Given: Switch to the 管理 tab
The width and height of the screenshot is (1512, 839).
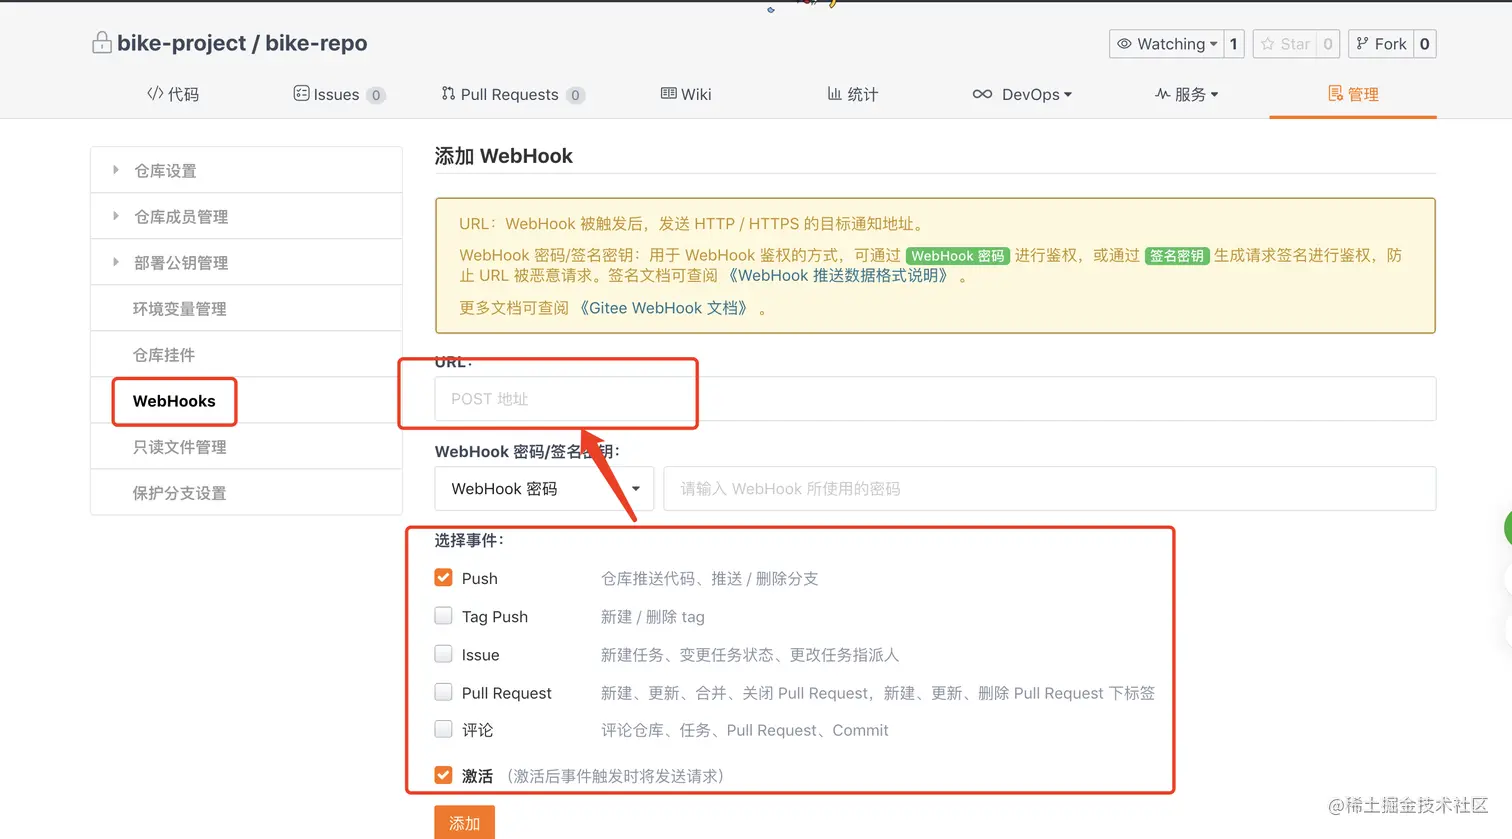Looking at the screenshot, I should coord(1353,94).
